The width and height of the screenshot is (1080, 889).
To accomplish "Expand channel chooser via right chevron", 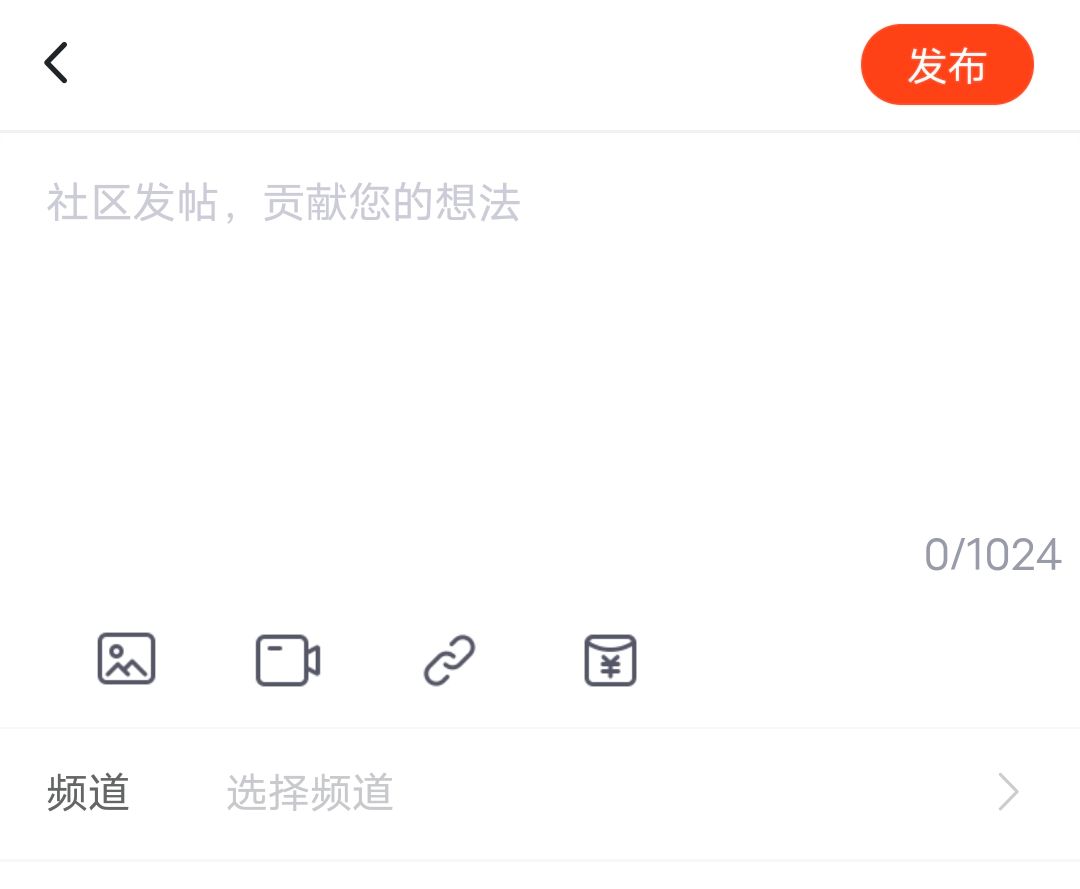I will tap(1008, 792).
